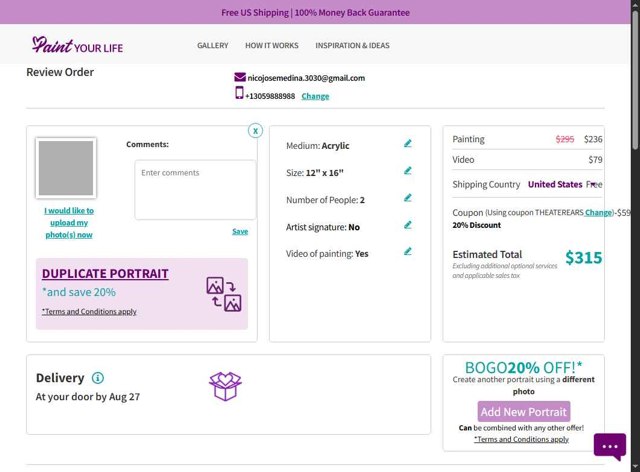Change the contact phone number
This screenshot has width=640, height=472.
(315, 96)
